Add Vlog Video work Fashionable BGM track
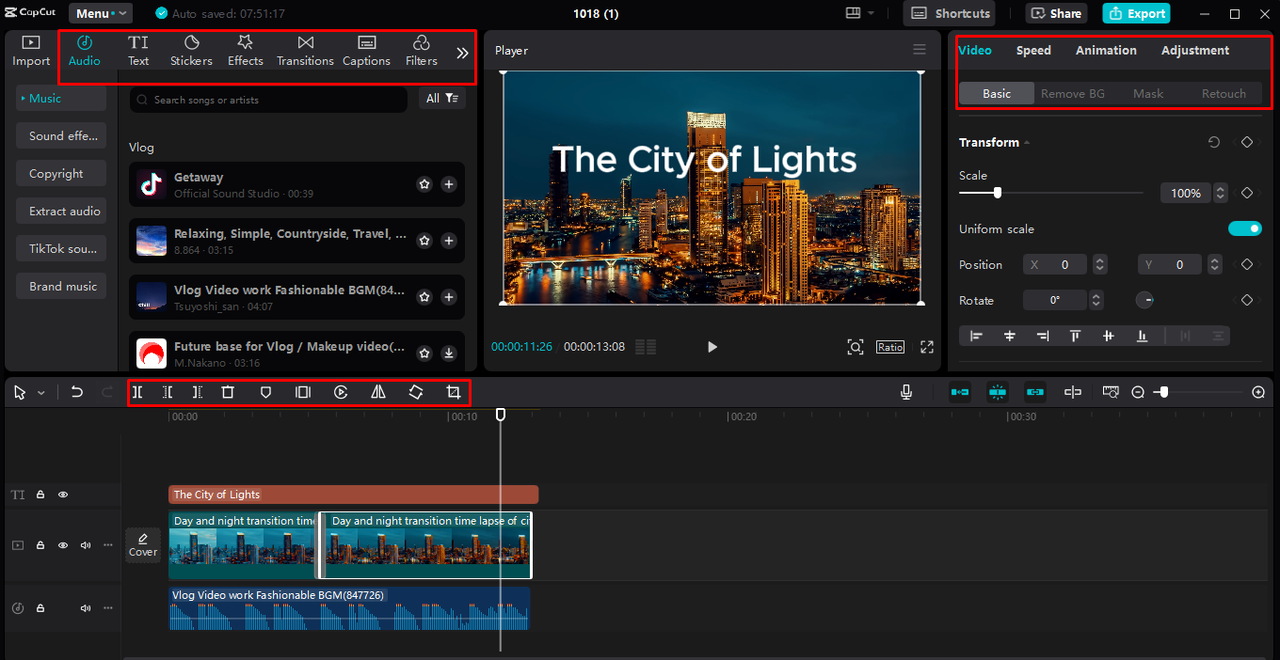 tap(449, 297)
